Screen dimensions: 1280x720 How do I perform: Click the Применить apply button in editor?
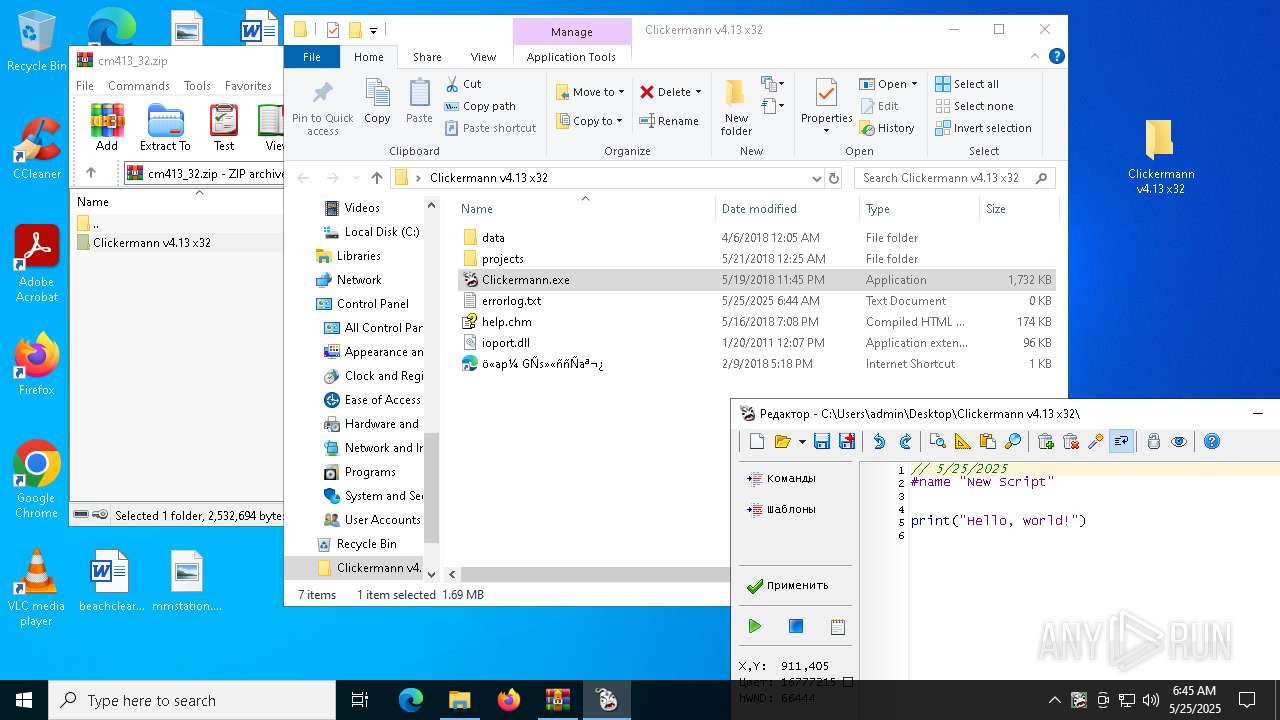pos(788,586)
